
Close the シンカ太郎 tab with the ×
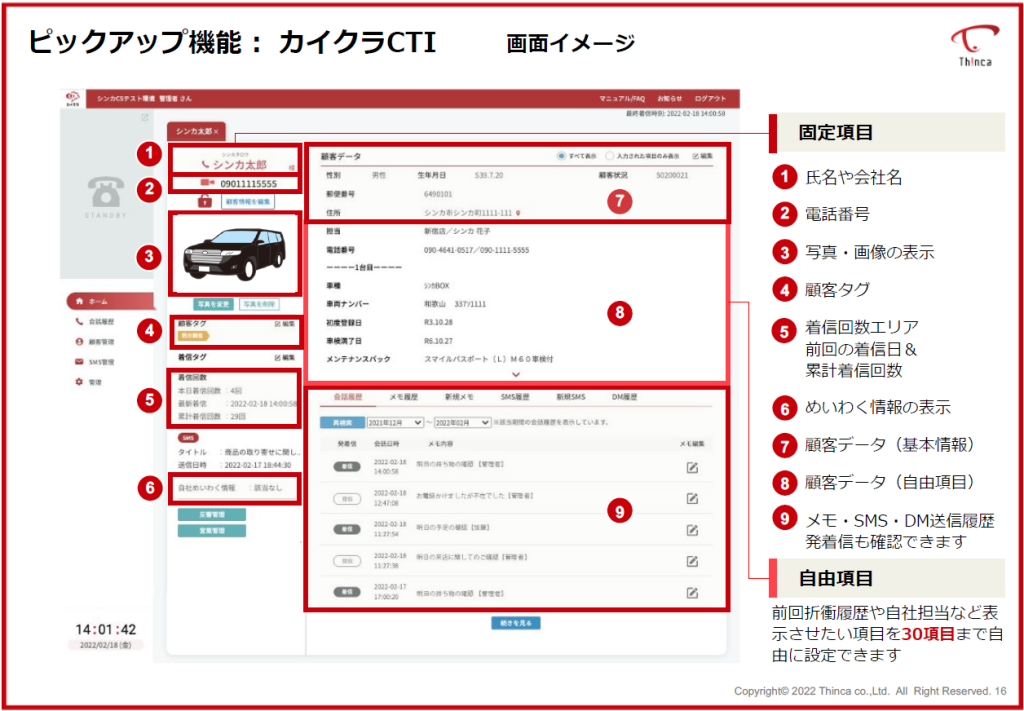click(216, 132)
